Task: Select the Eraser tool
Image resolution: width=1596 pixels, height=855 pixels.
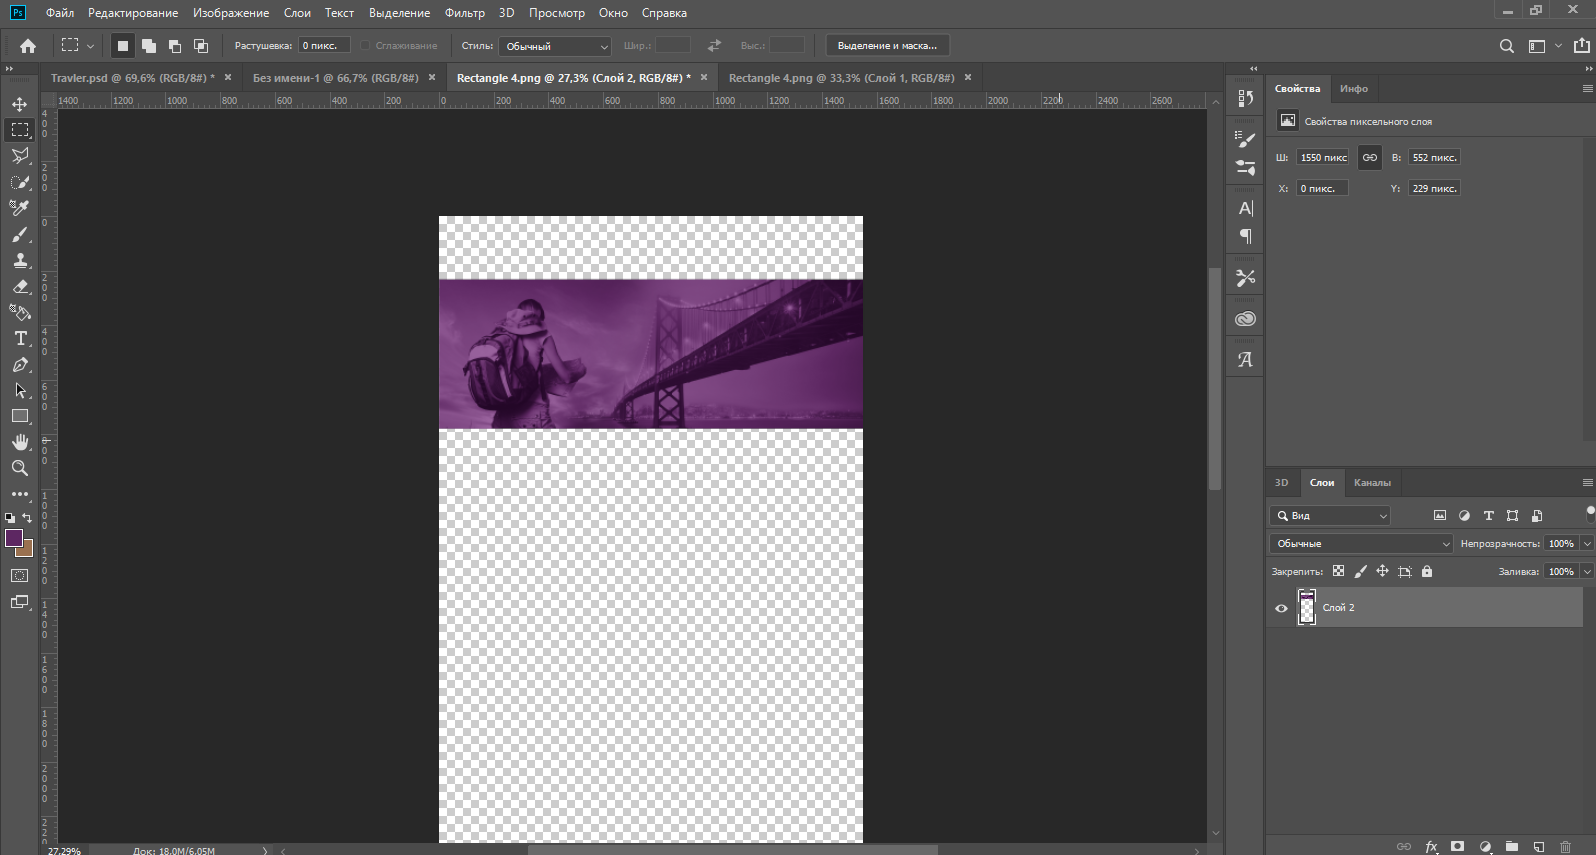Action: pos(20,286)
